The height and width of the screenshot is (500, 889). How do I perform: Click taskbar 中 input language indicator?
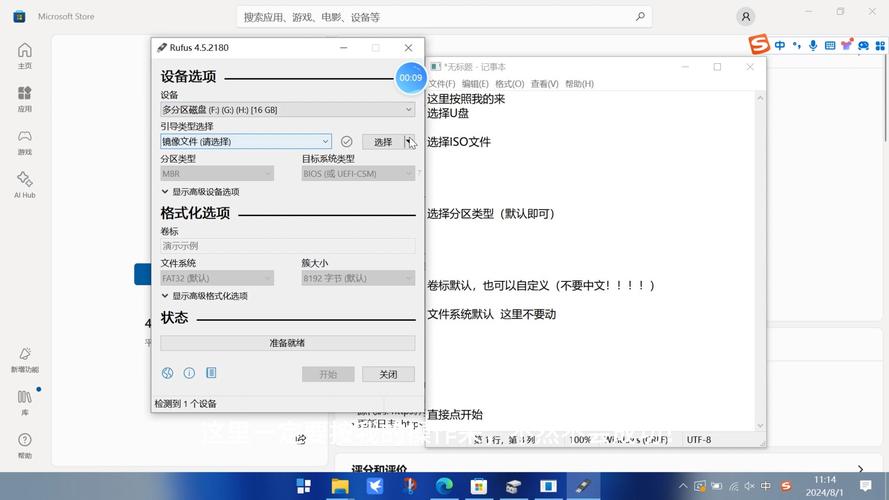(766, 486)
